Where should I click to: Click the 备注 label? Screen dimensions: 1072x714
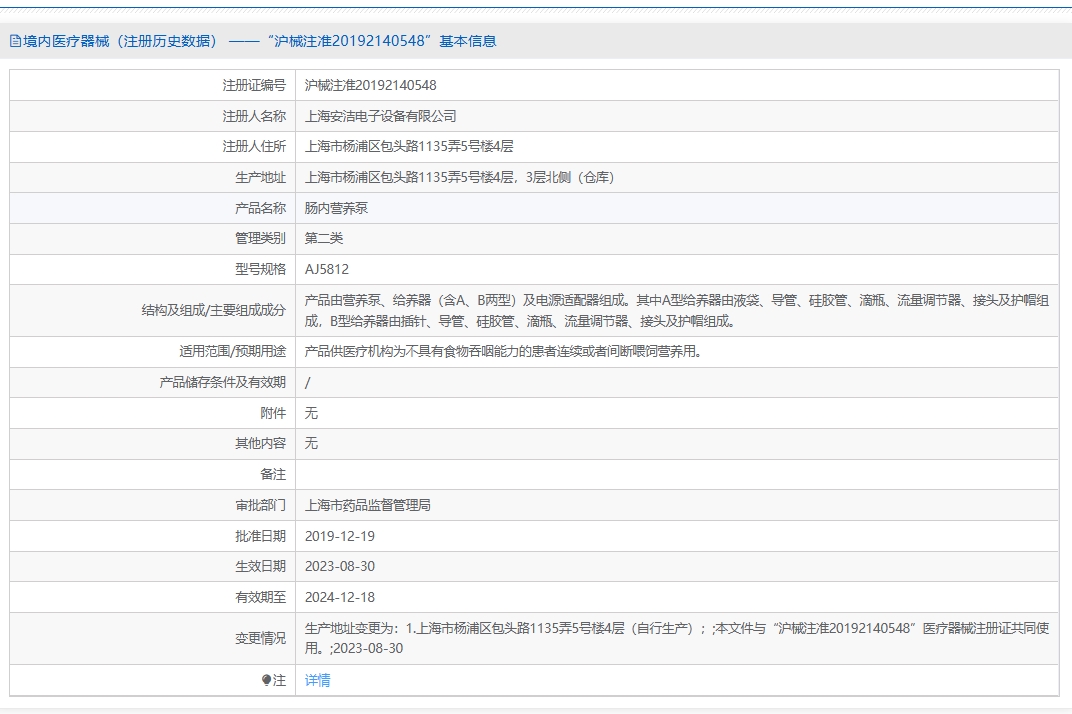point(273,475)
